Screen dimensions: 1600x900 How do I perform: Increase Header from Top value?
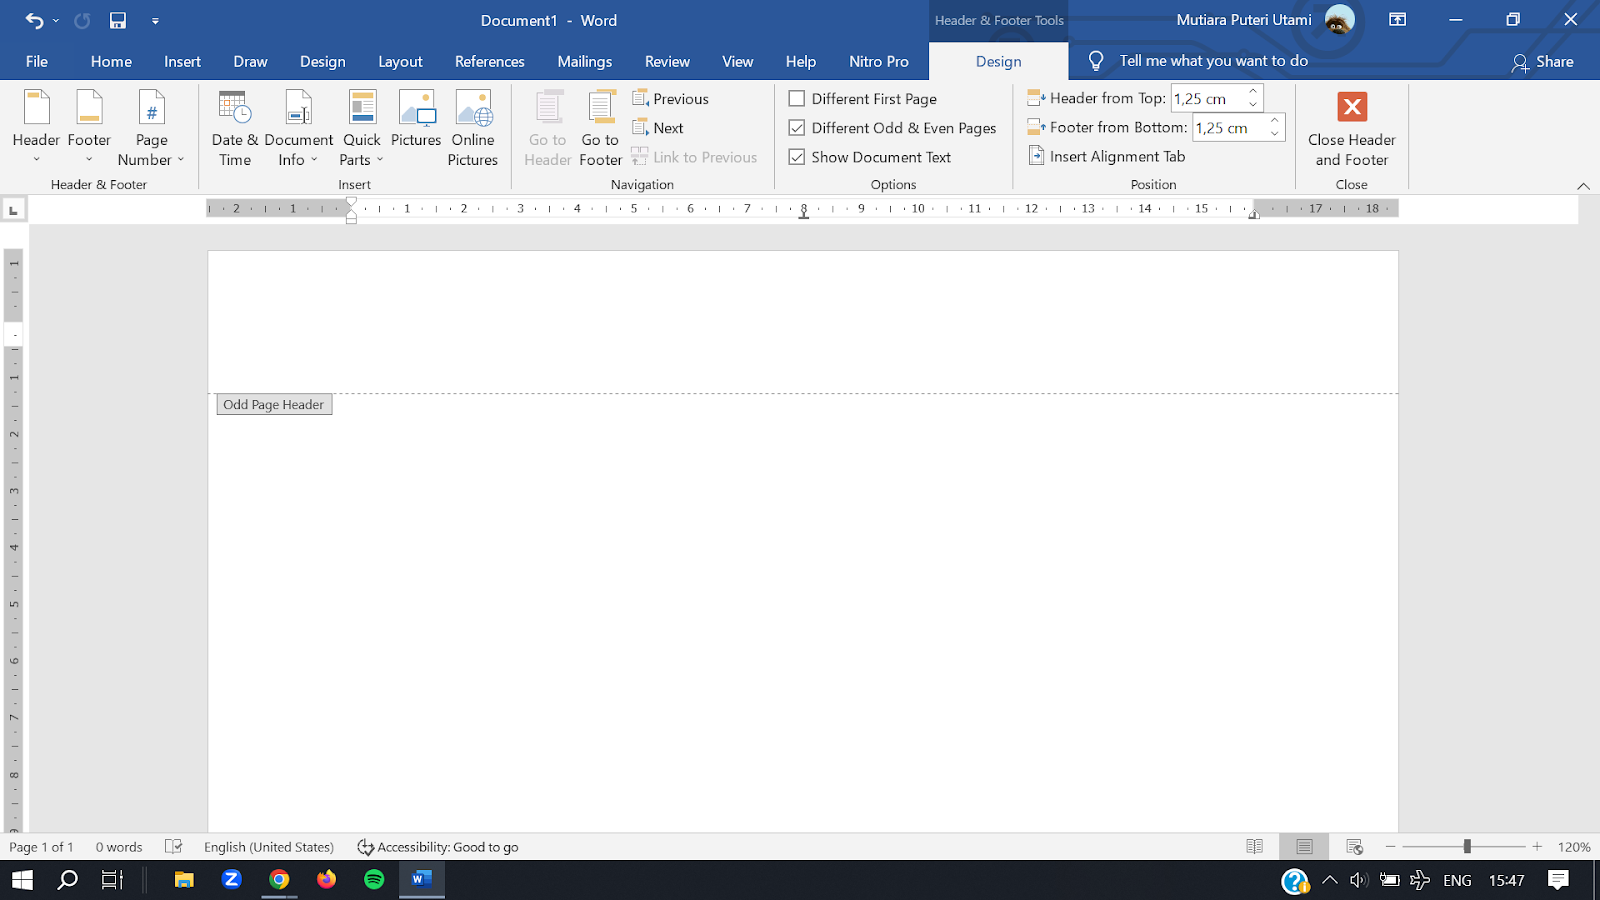(x=1253, y=92)
